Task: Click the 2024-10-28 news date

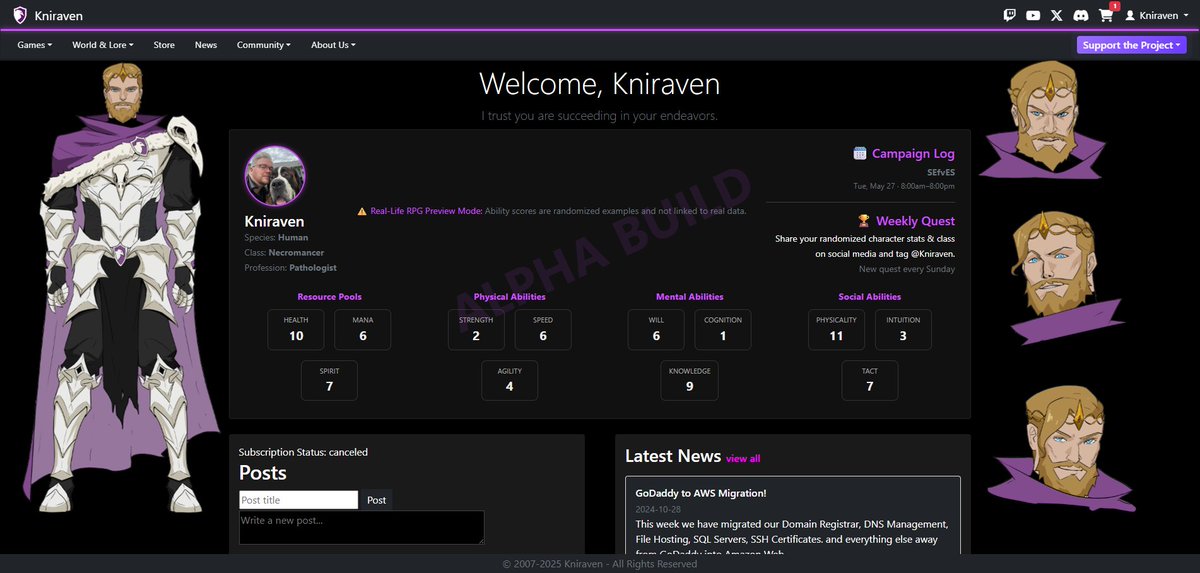Action: point(658,509)
